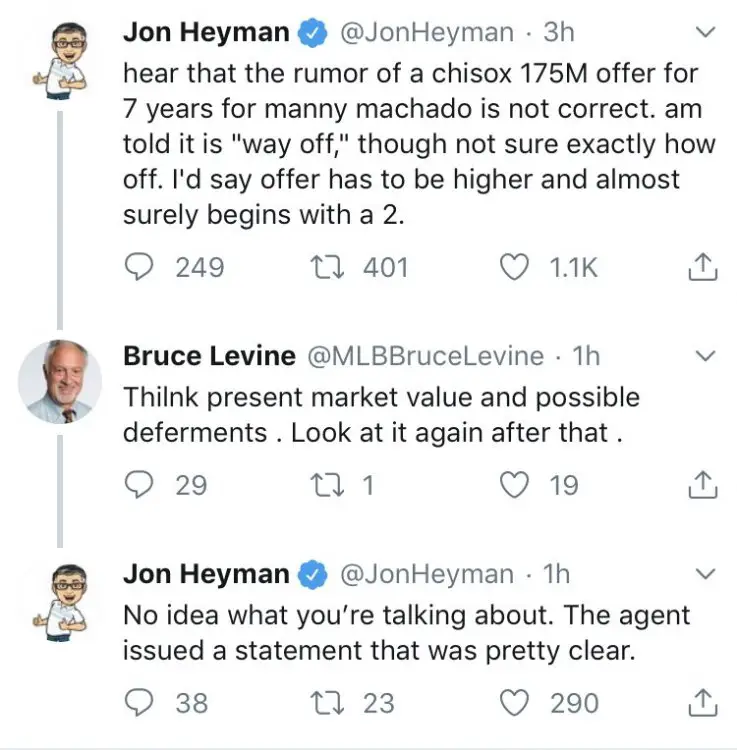Expand more options on last Heyman tweet
This screenshot has width=737, height=750.
[x=705, y=574]
